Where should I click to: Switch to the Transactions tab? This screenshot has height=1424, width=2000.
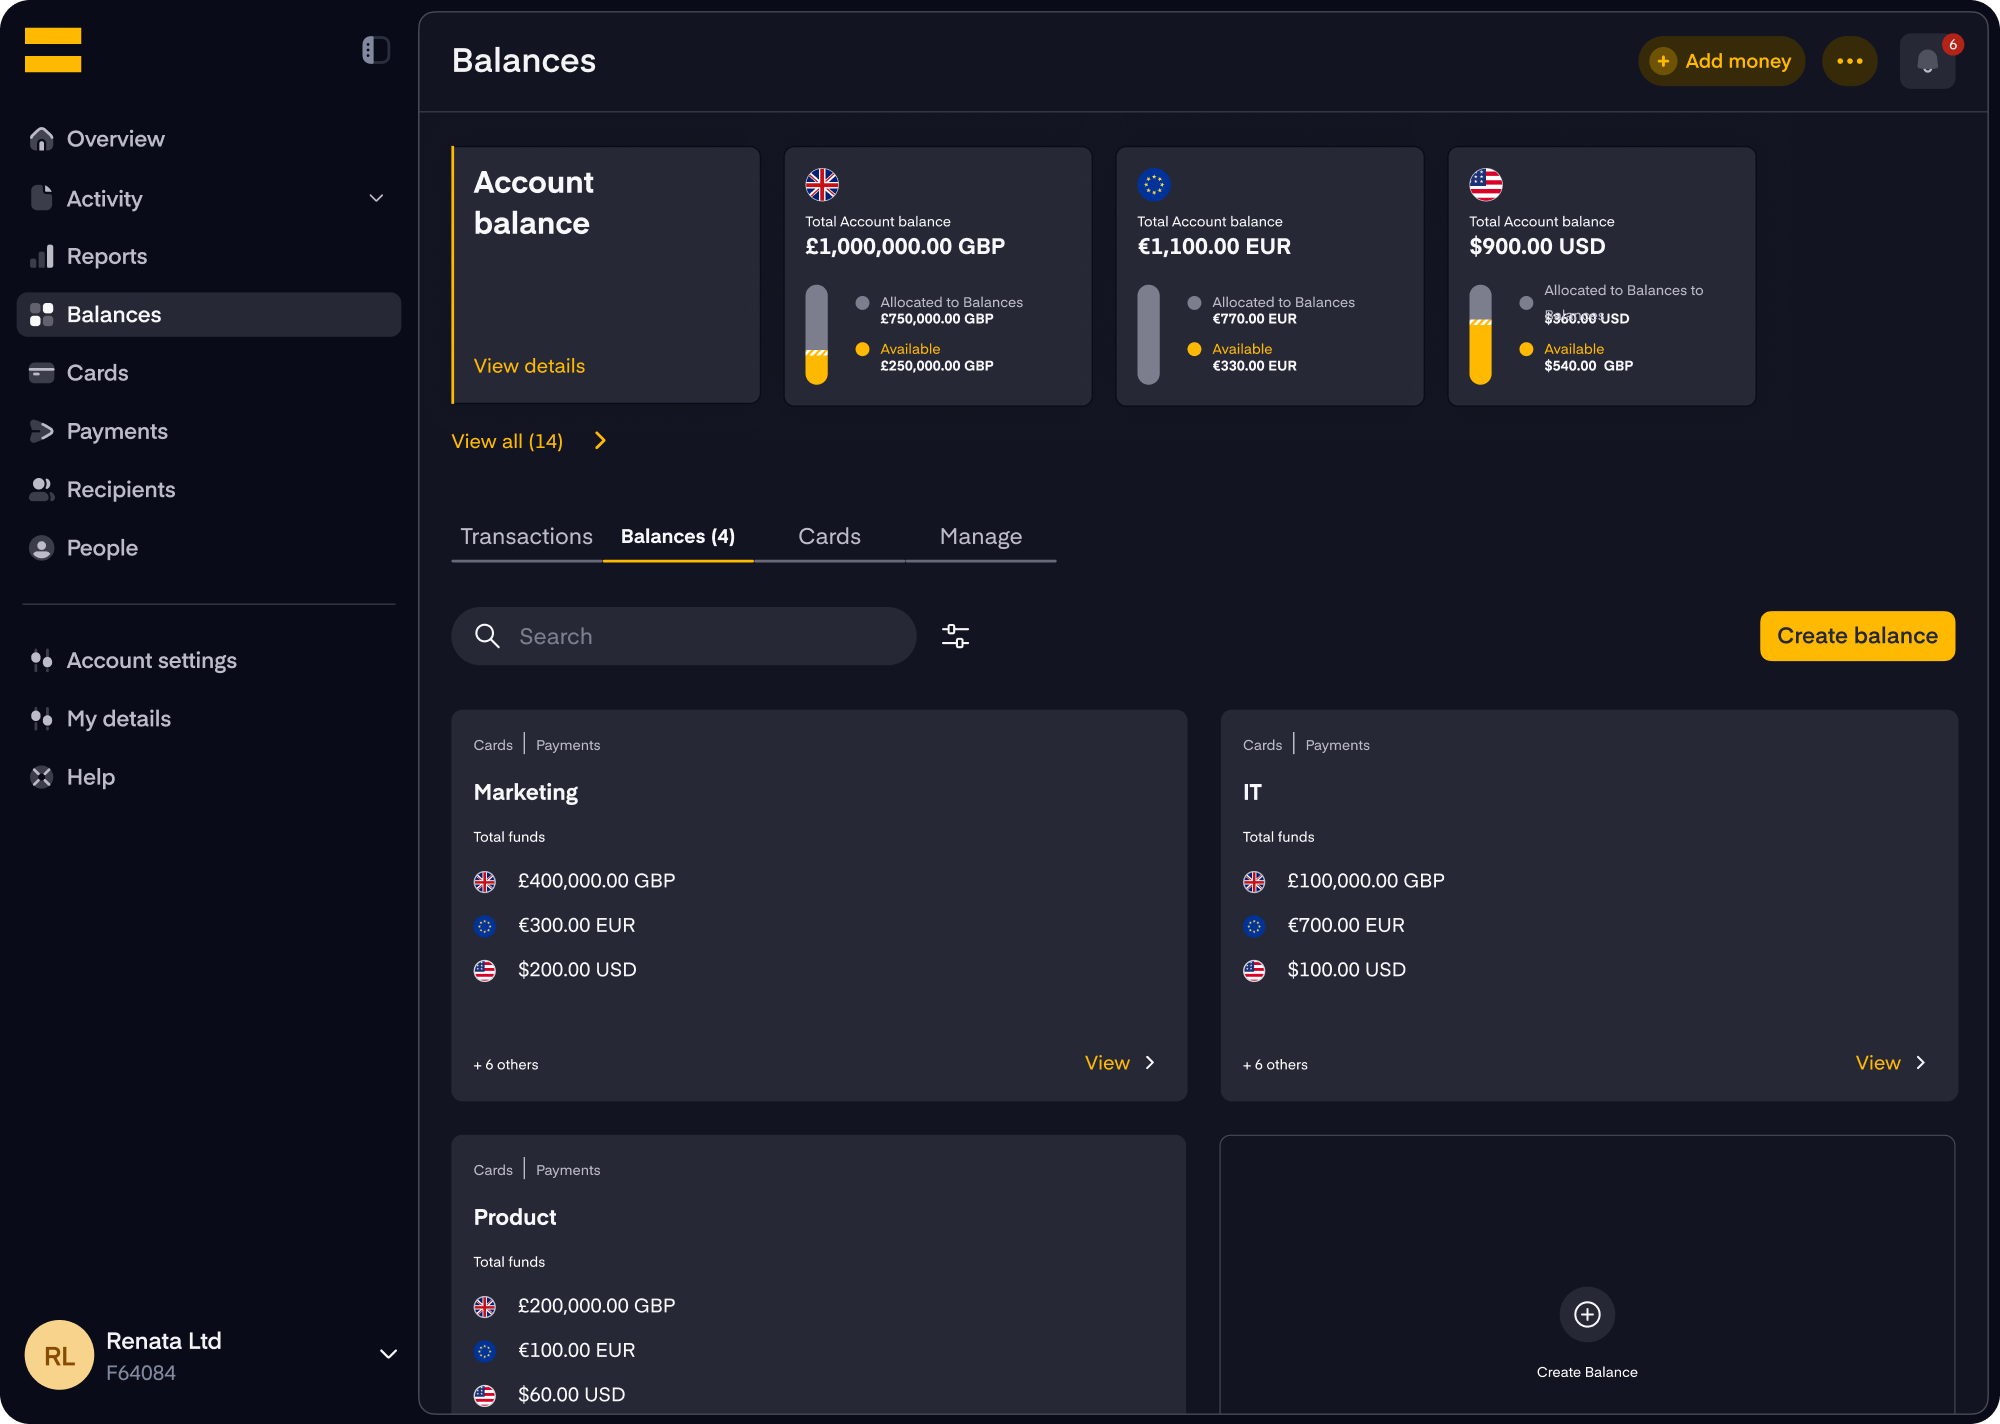coord(526,537)
